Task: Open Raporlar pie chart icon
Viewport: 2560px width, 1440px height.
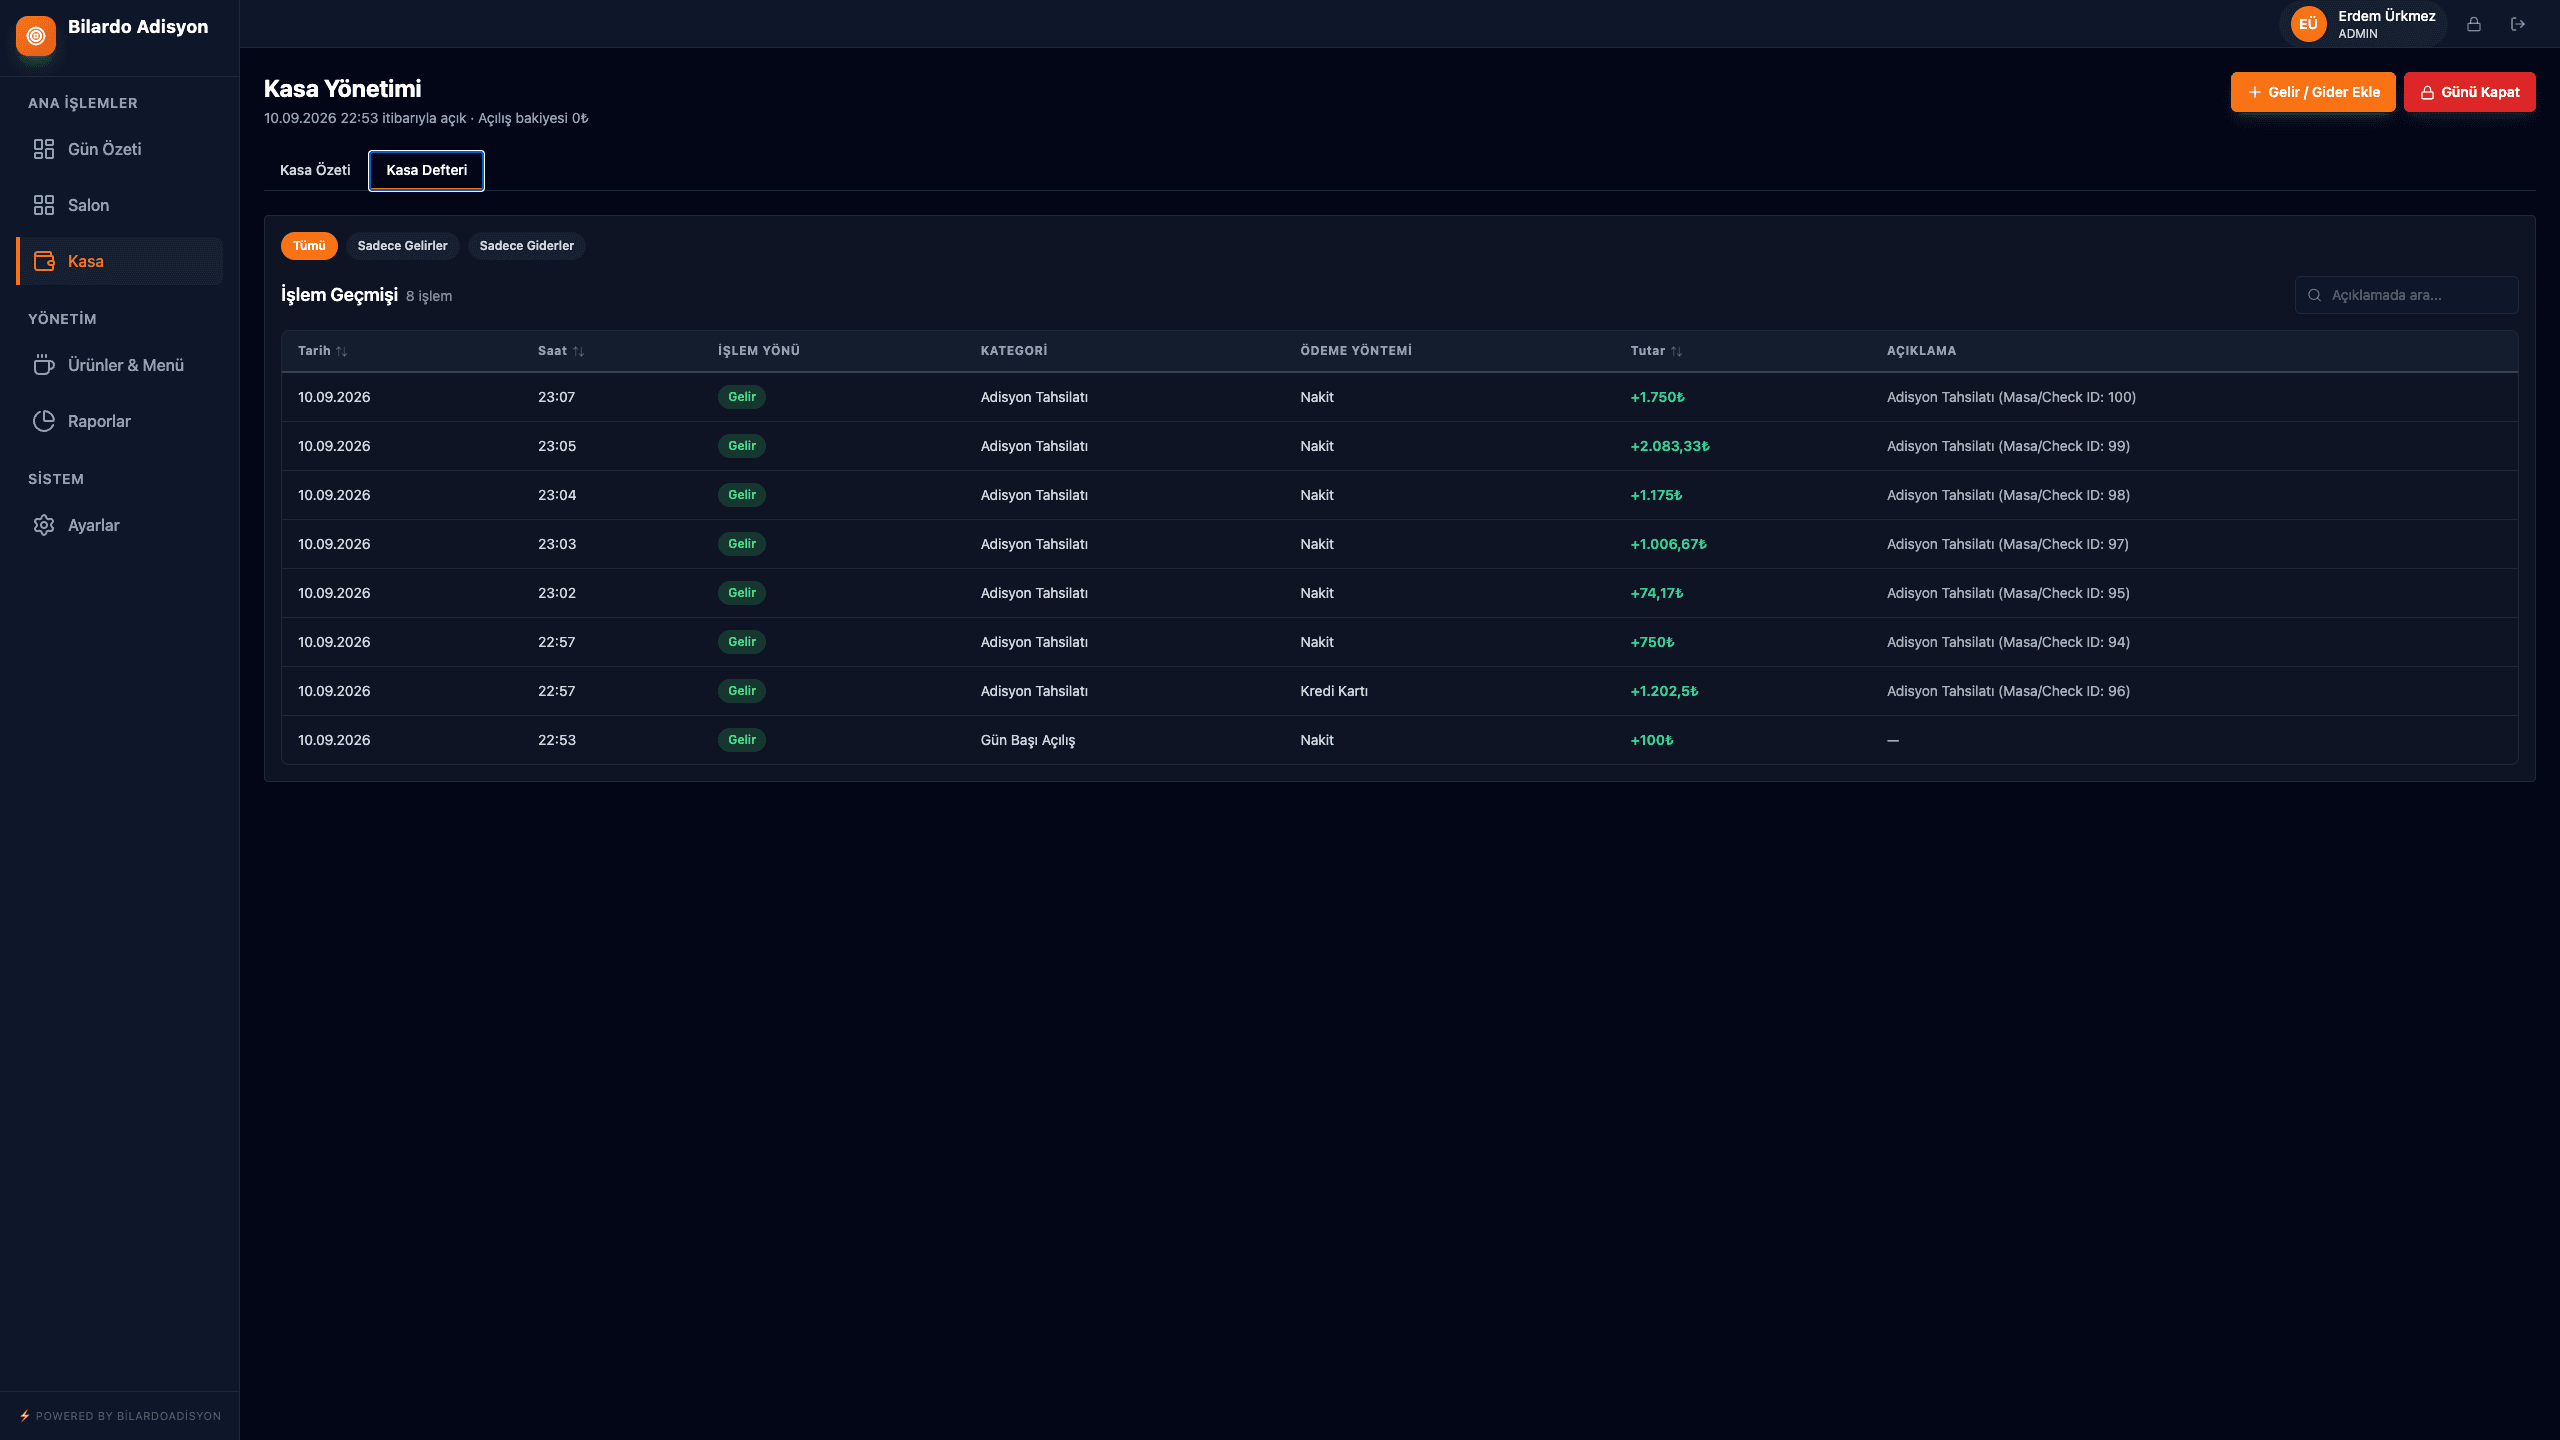Action: (44, 421)
